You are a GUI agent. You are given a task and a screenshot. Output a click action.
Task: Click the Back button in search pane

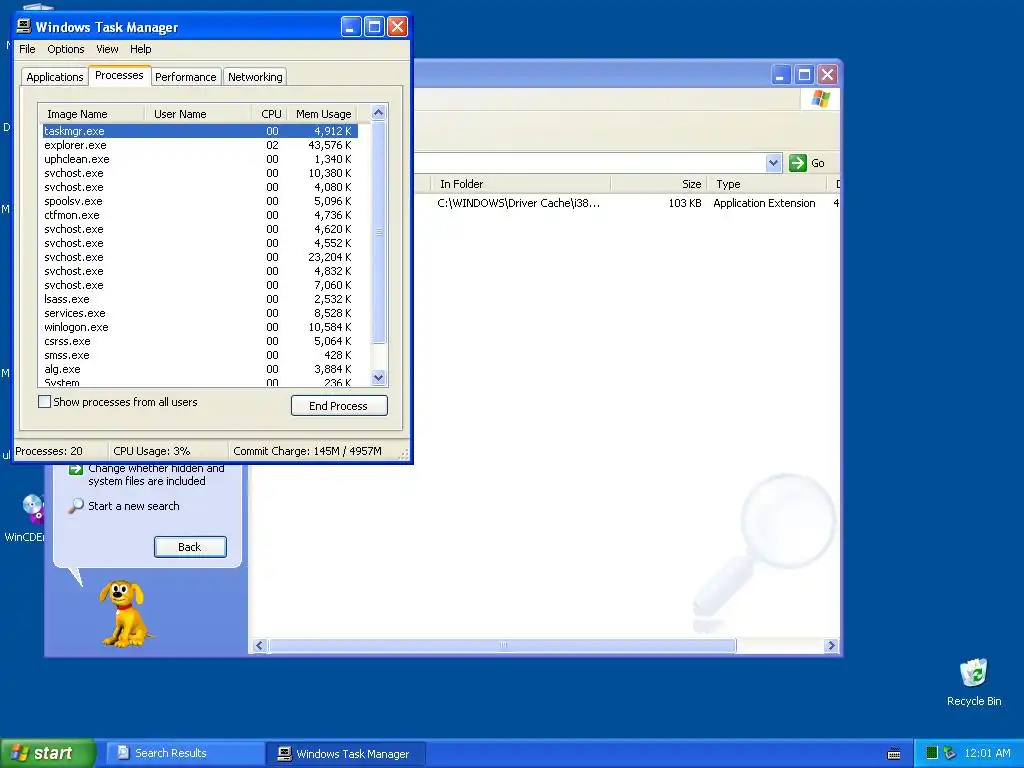pyautogui.click(x=190, y=547)
